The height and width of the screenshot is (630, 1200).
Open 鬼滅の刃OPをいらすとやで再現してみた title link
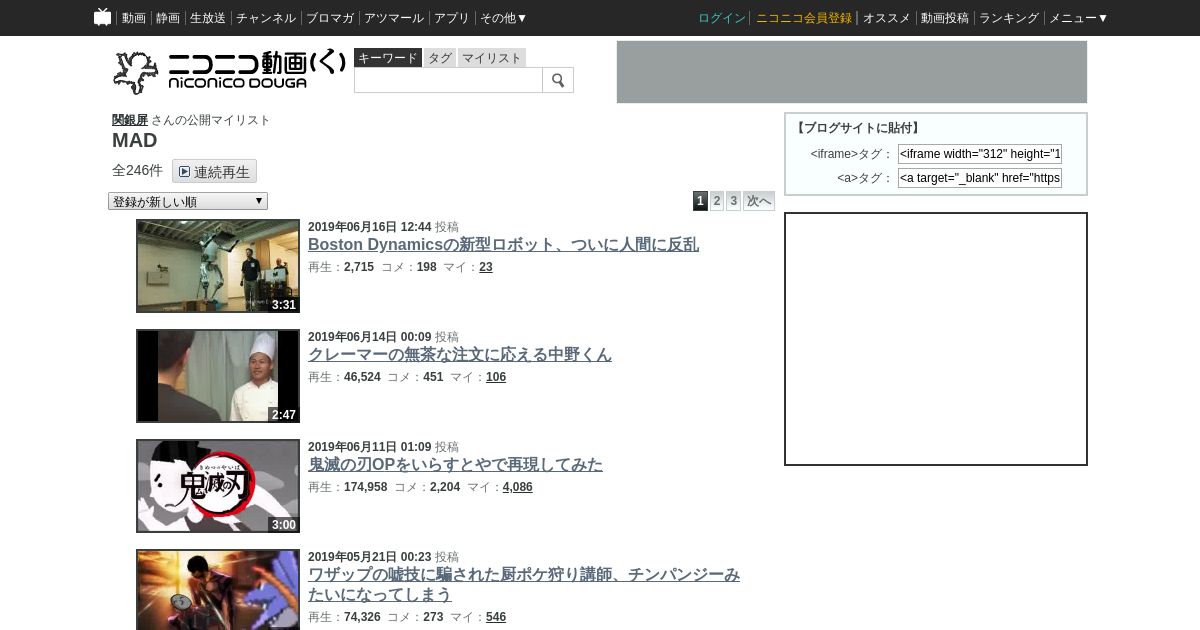455,465
